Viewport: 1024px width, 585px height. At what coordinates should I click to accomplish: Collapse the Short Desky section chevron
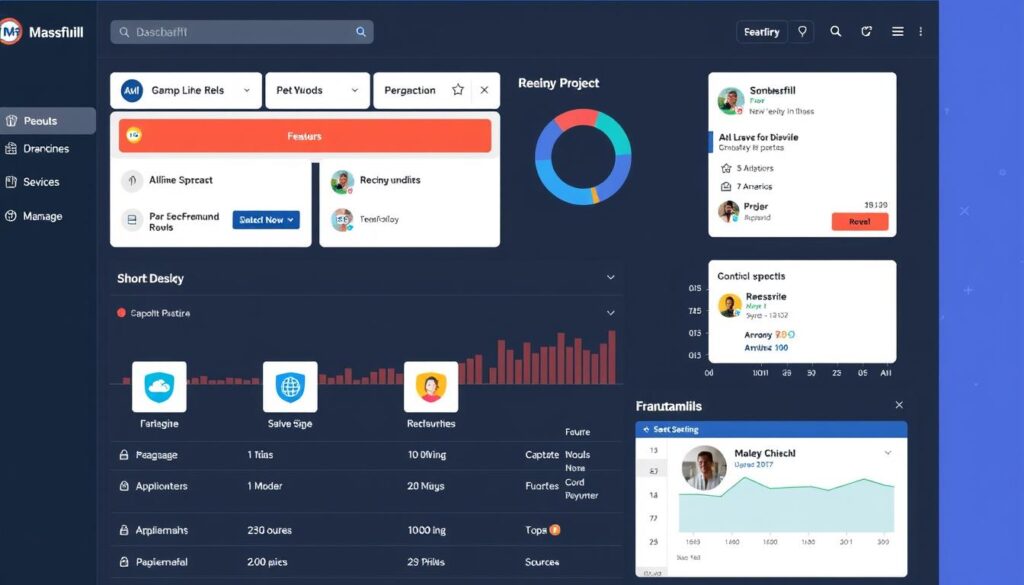[610, 278]
